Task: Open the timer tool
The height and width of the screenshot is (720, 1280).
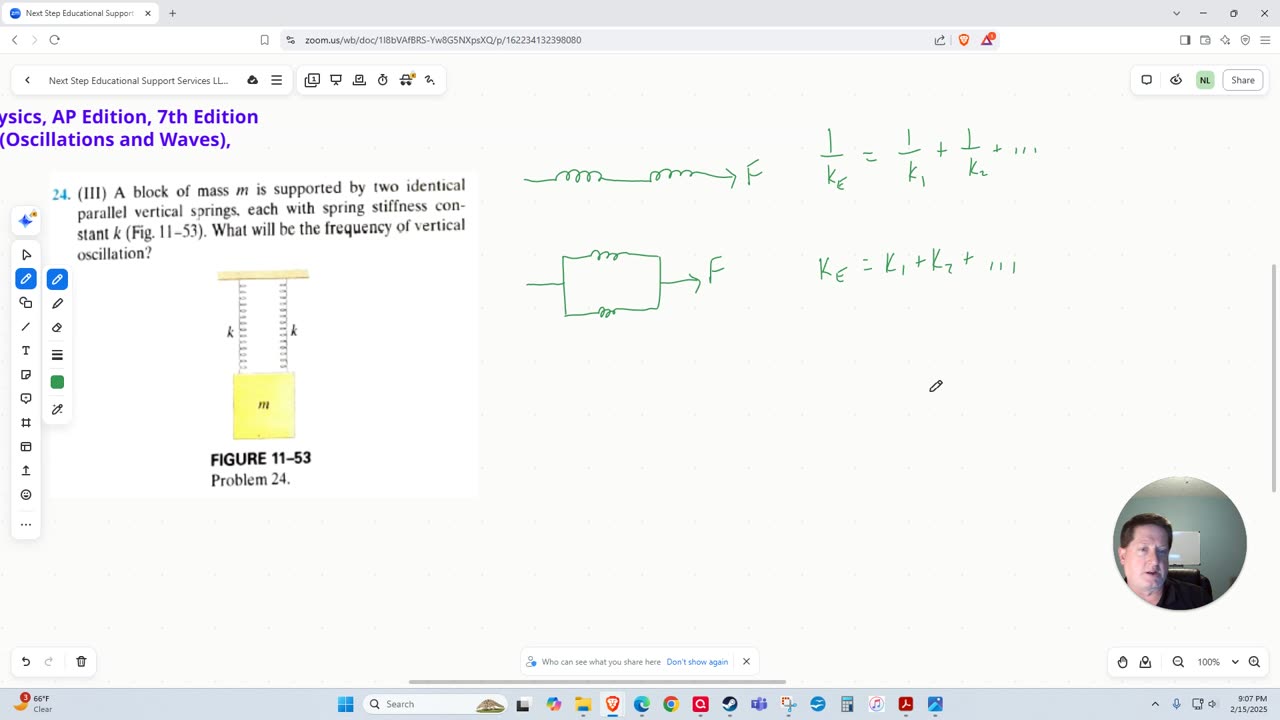Action: tap(382, 80)
